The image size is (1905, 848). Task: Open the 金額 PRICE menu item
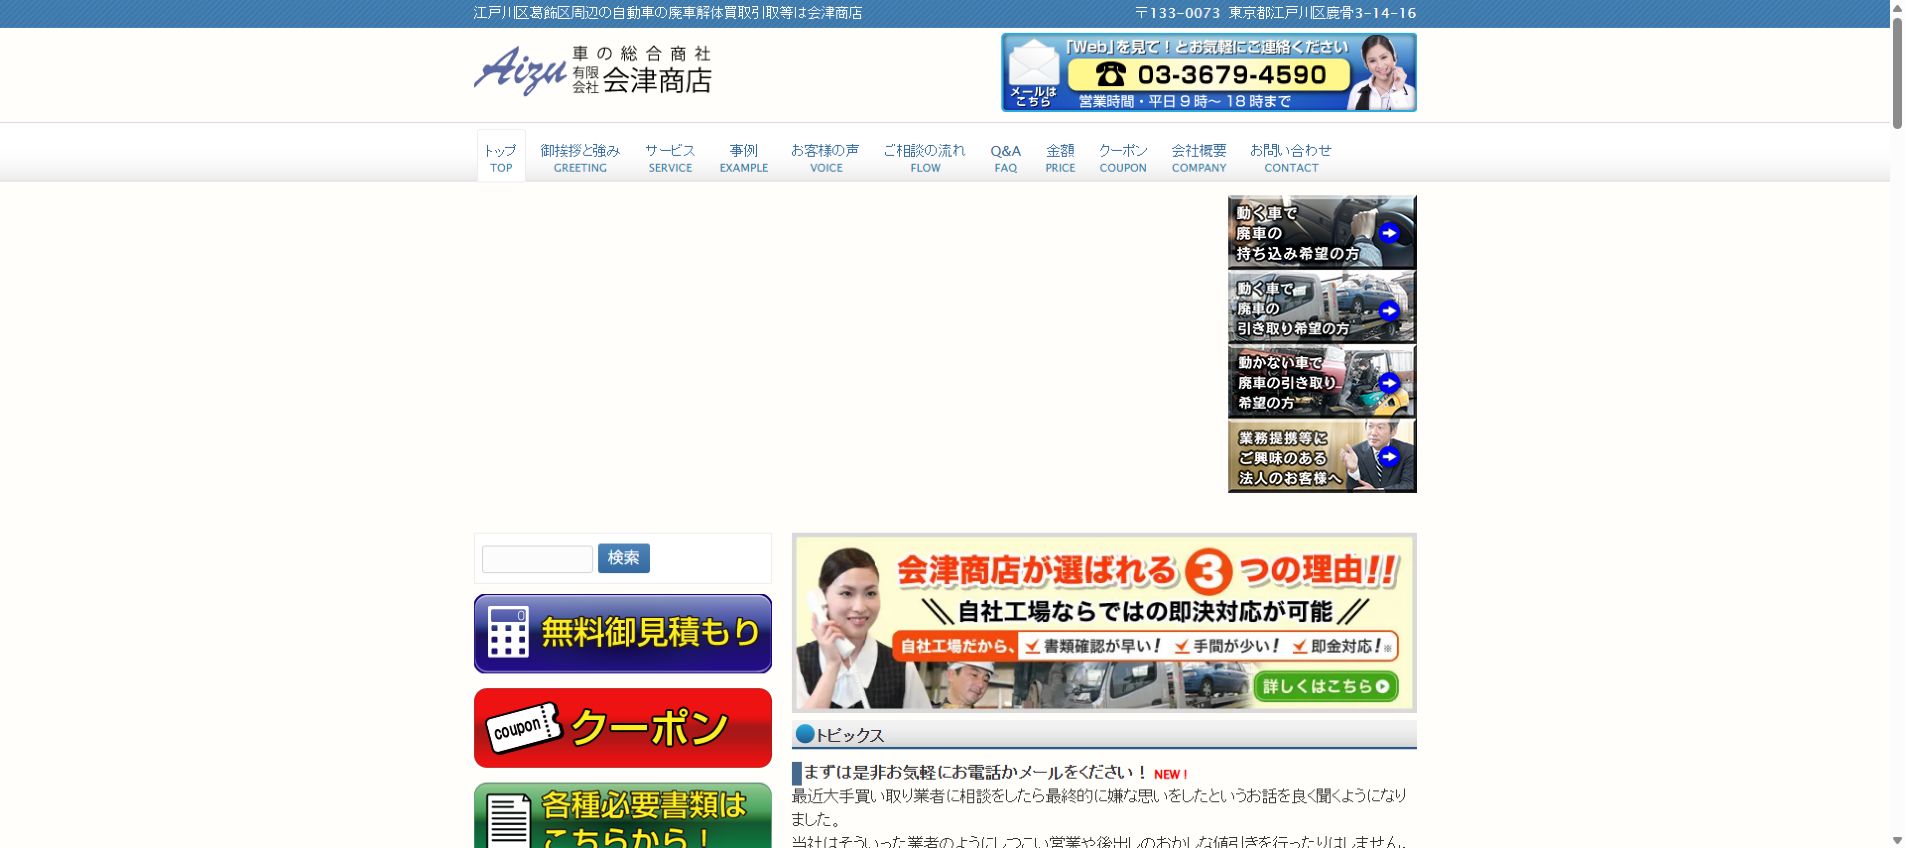[1060, 157]
